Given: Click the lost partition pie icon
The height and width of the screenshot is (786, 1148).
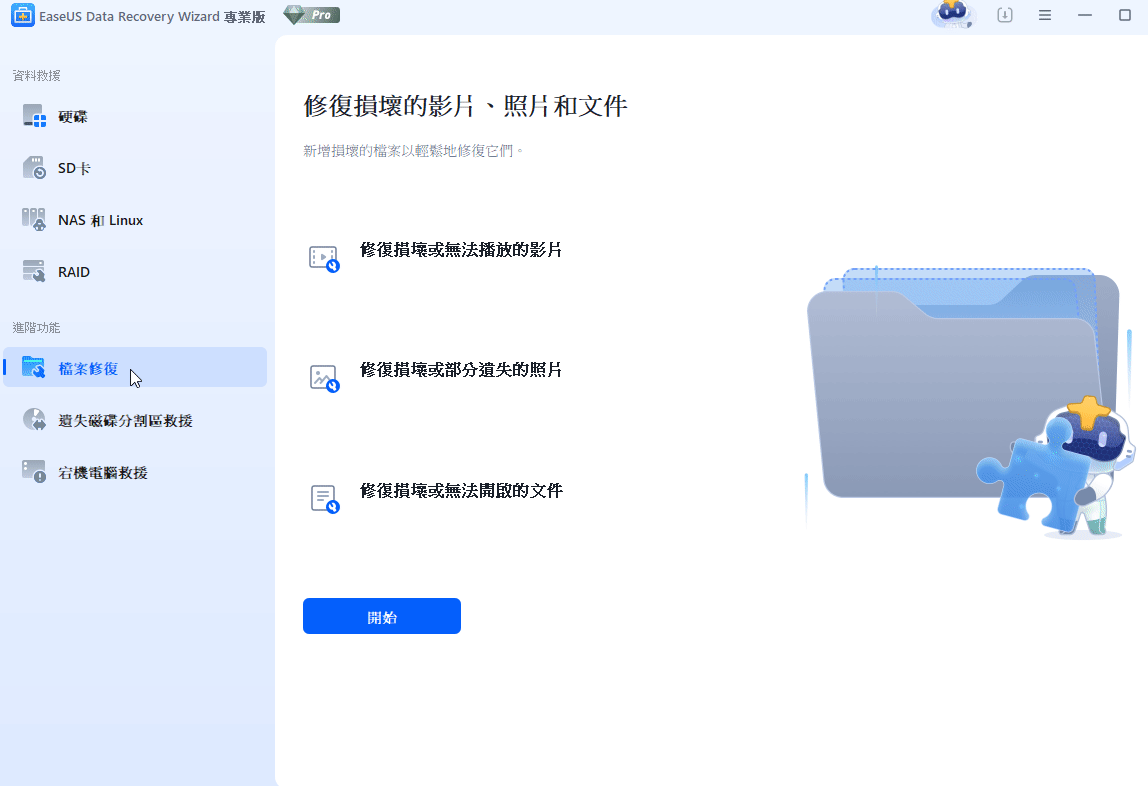Looking at the screenshot, I should point(34,419).
